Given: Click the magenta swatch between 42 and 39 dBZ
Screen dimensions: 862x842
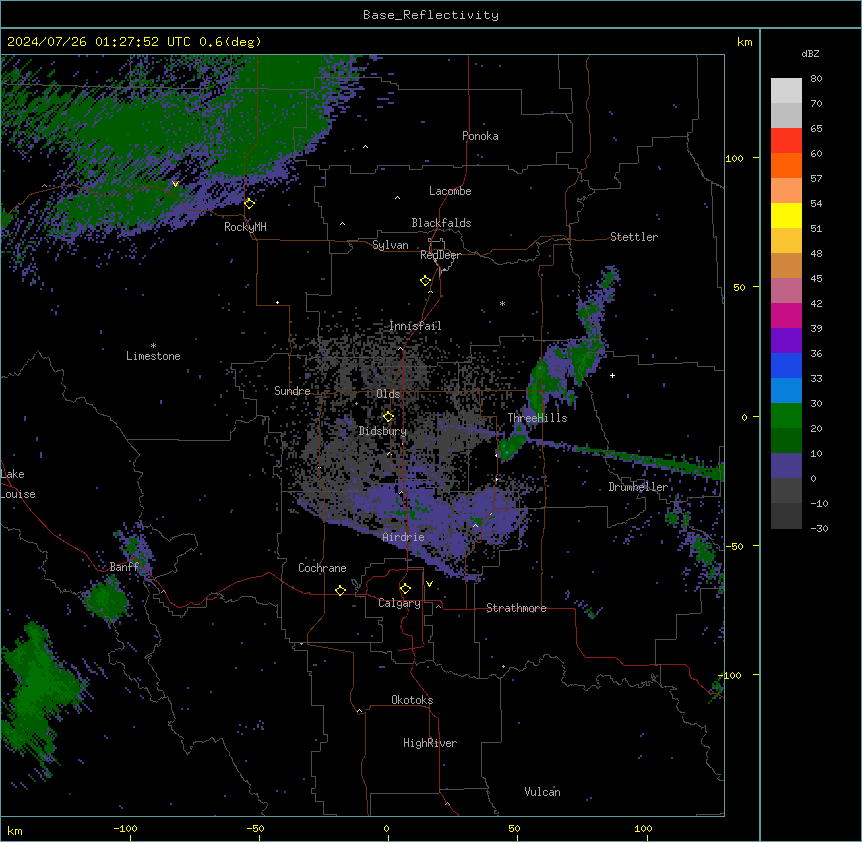Looking at the screenshot, I should pos(786,315).
